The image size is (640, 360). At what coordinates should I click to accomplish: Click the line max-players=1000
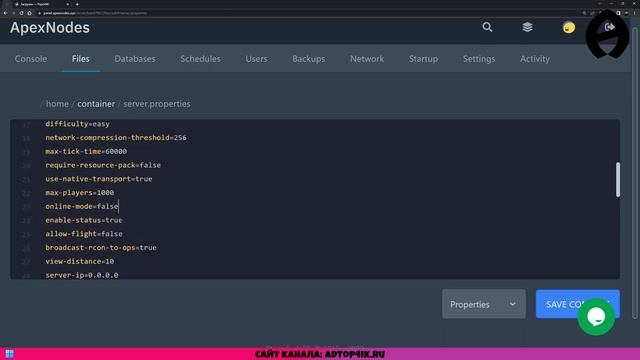pos(80,193)
